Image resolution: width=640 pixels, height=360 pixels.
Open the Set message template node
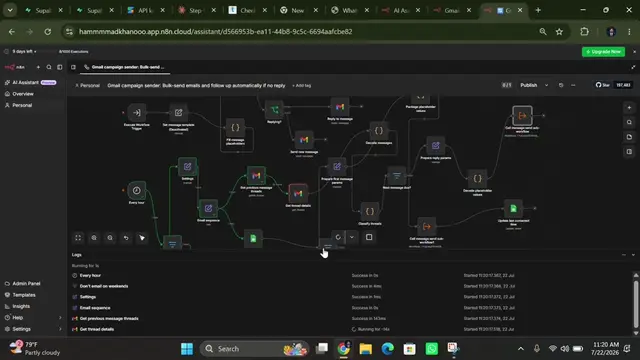178,112
